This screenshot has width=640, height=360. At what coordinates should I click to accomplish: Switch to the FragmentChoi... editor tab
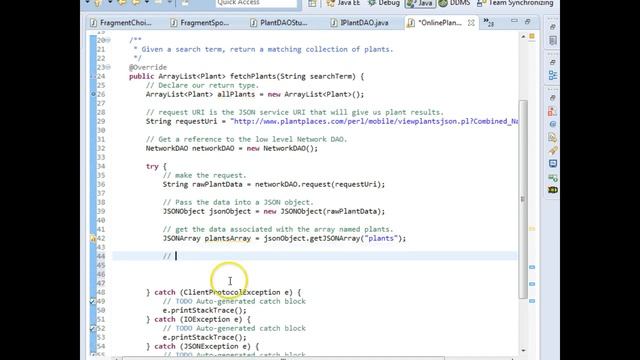[121, 23]
